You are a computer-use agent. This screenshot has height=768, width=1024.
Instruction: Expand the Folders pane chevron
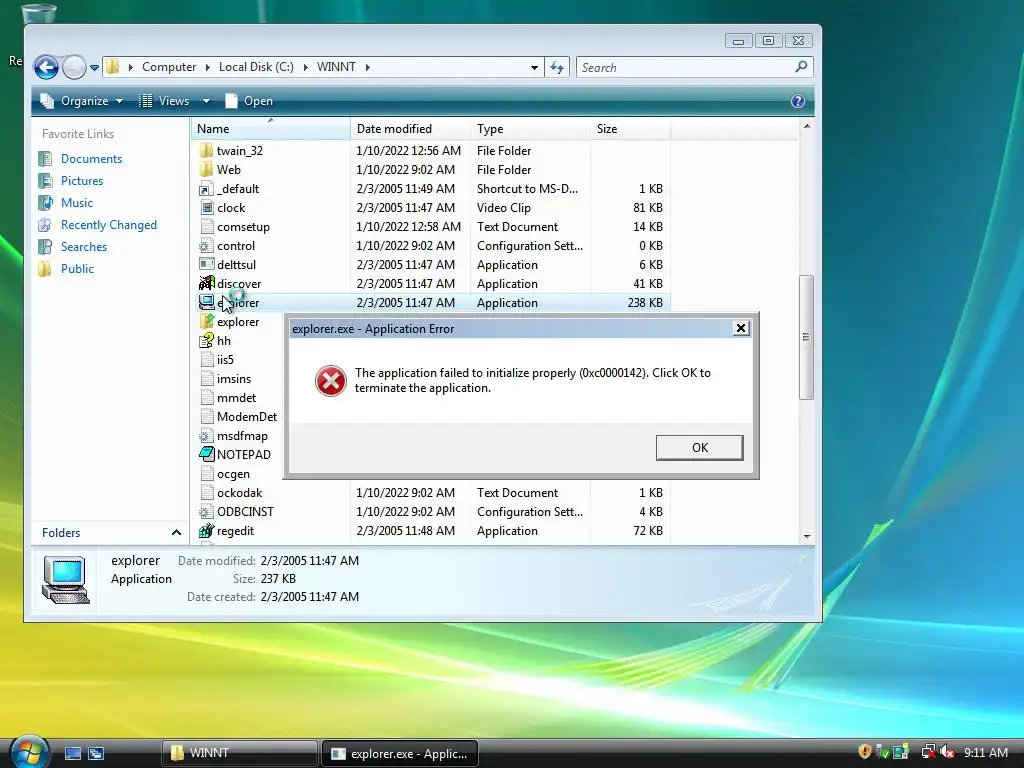pyautogui.click(x=176, y=533)
